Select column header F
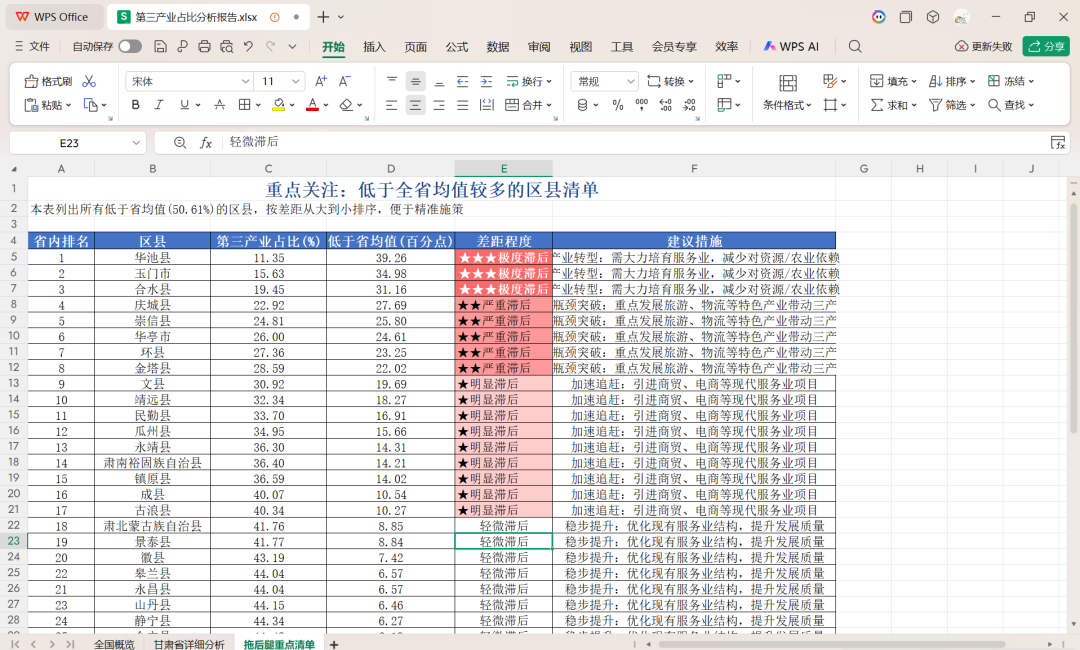The height and width of the screenshot is (650, 1080). tap(694, 169)
